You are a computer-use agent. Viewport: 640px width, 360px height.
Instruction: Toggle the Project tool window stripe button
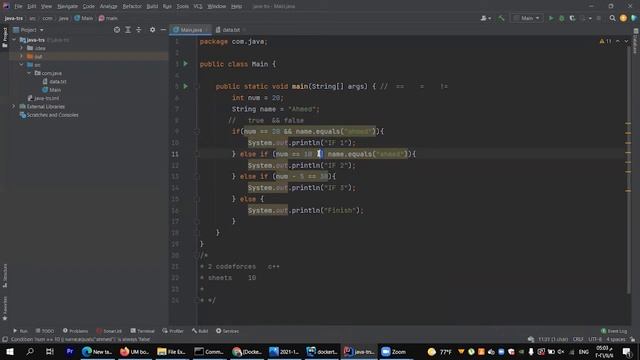5,37
